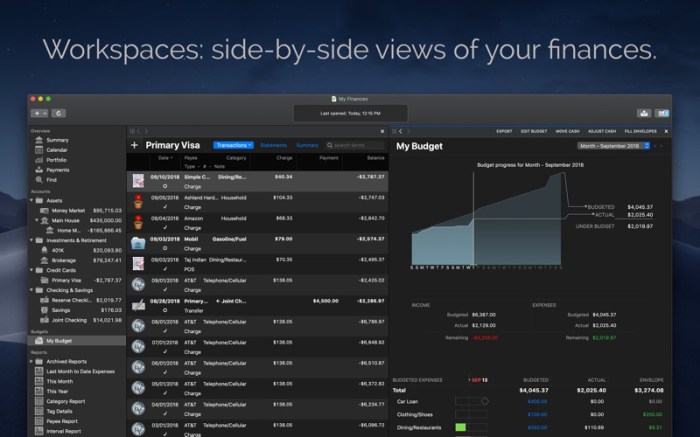700x437 pixels.
Task: Open the Portfolio overview item
Action: (56, 159)
